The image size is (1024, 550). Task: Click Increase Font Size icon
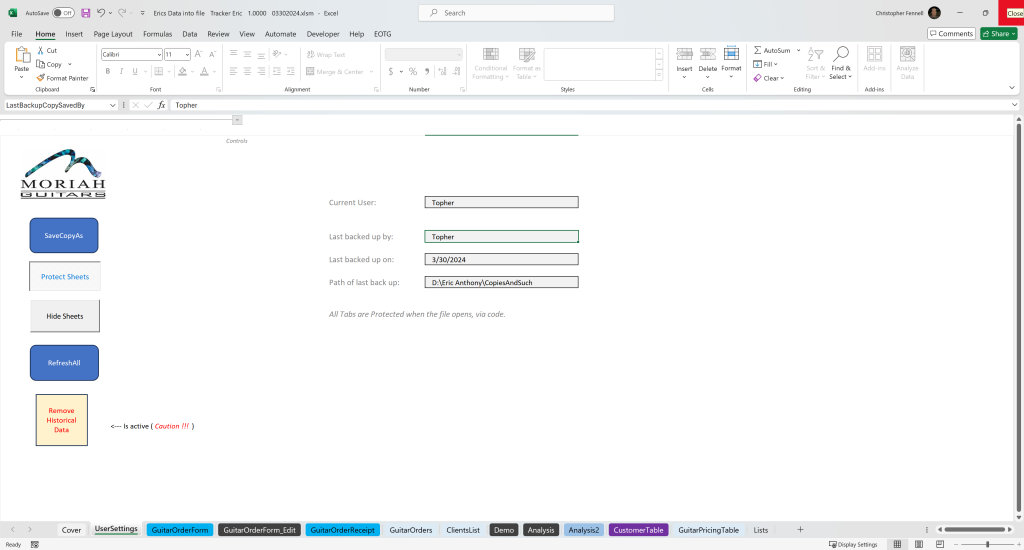(199, 54)
